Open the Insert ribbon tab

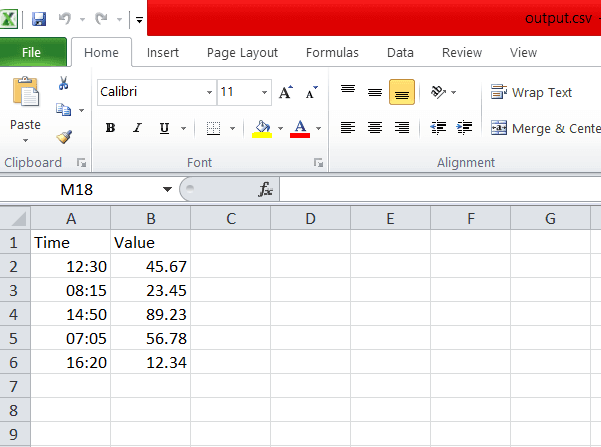pyautogui.click(x=163, y=53)
